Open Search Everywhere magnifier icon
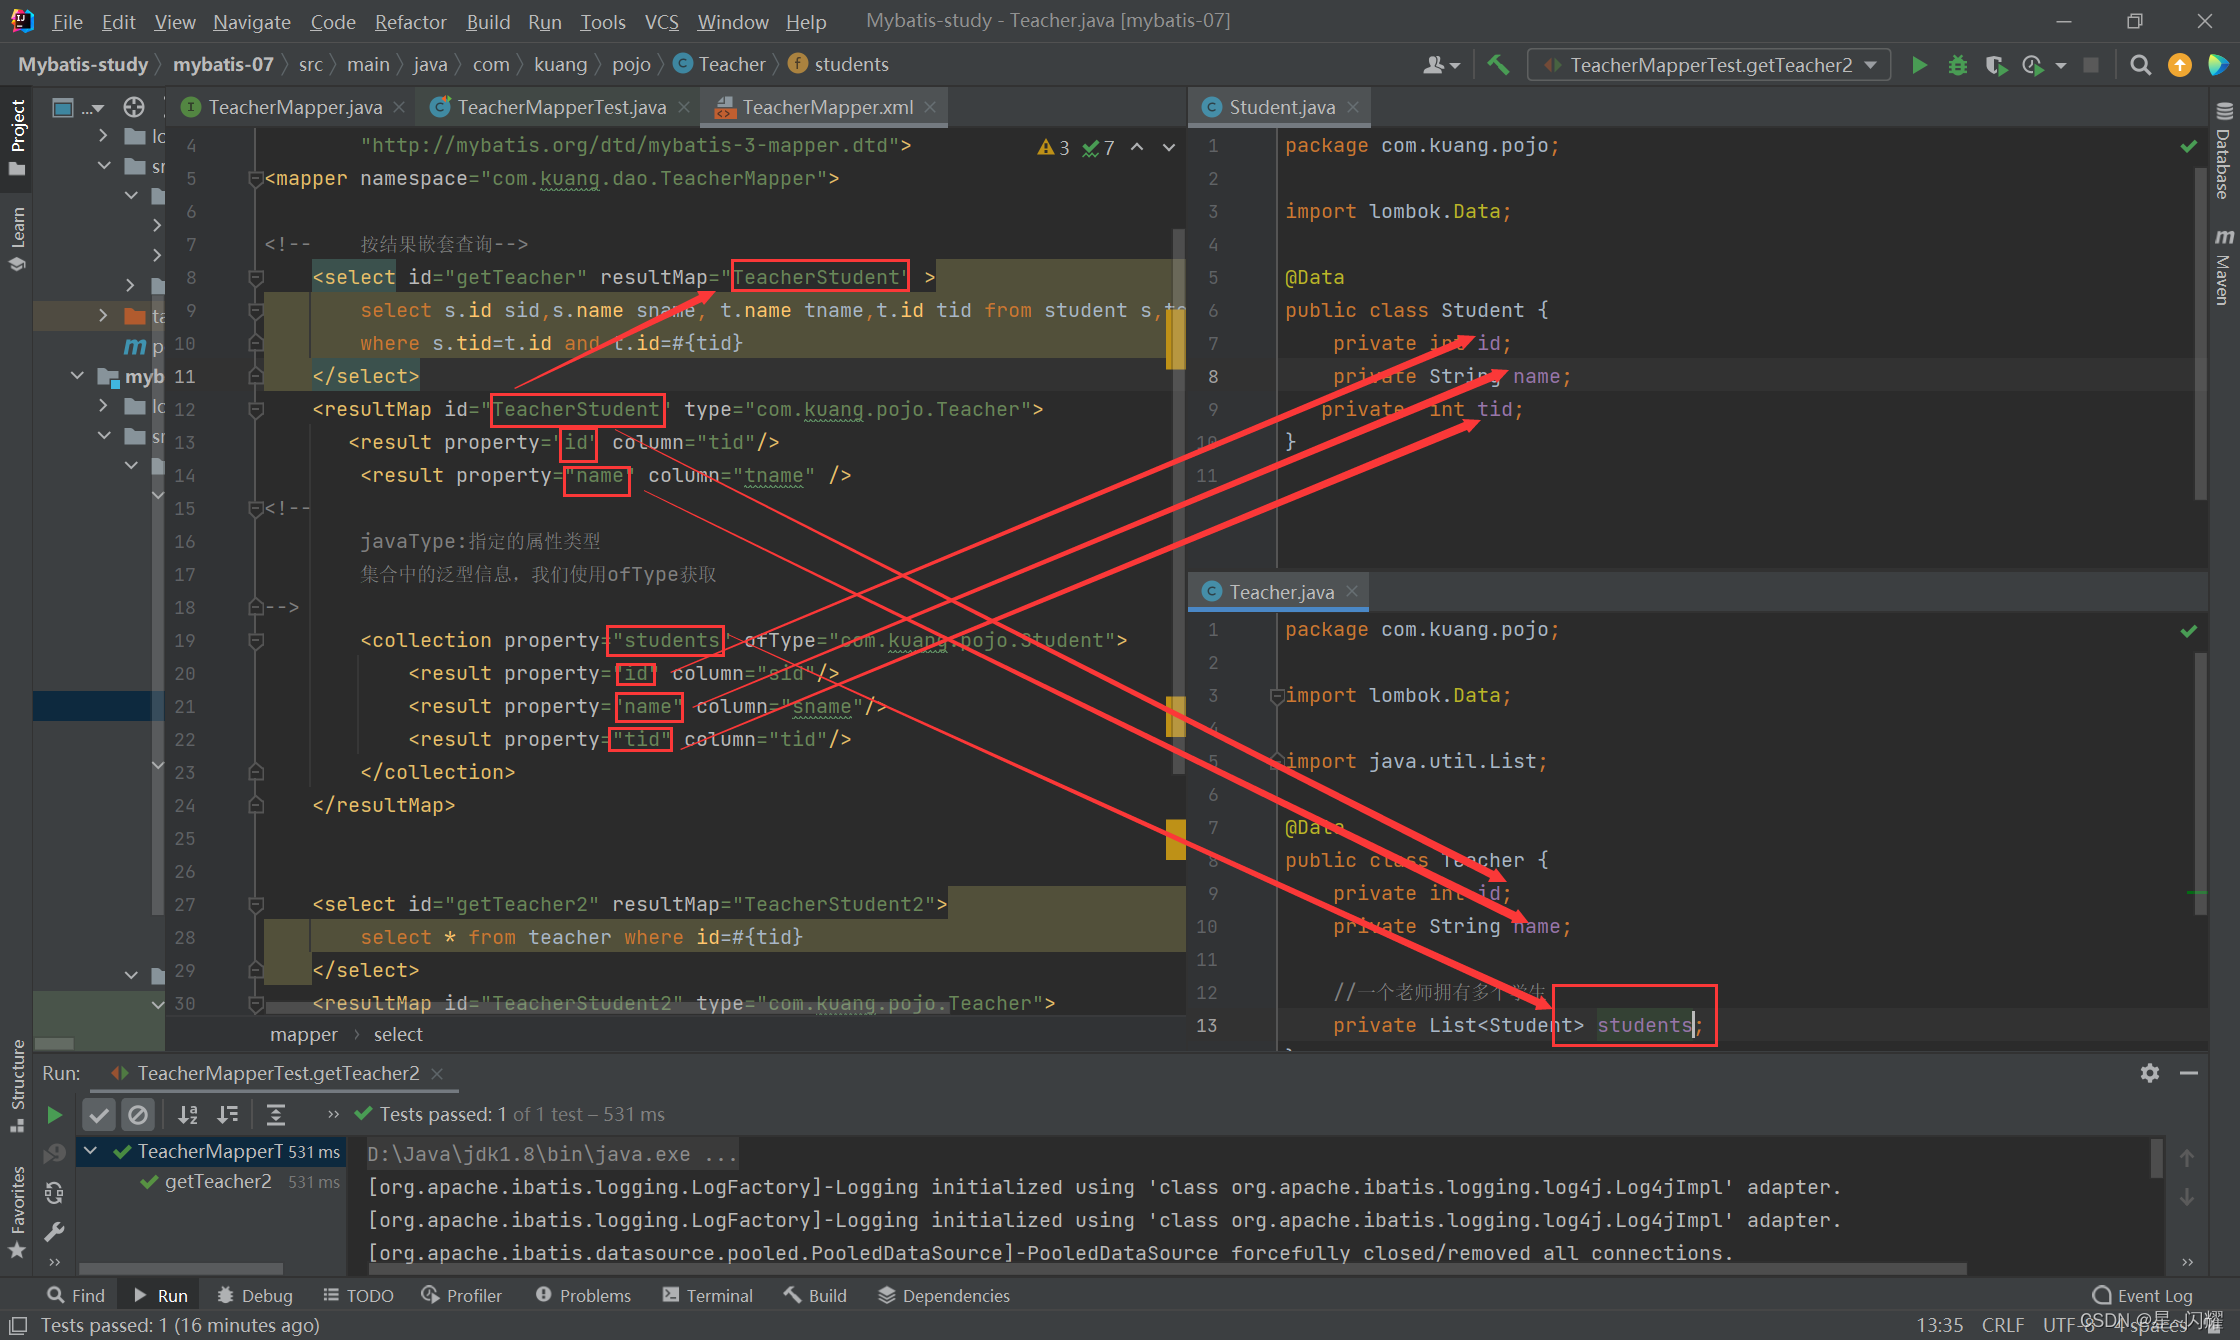The height and width of the screenshot is (1340, 2240). (2140, 65)
